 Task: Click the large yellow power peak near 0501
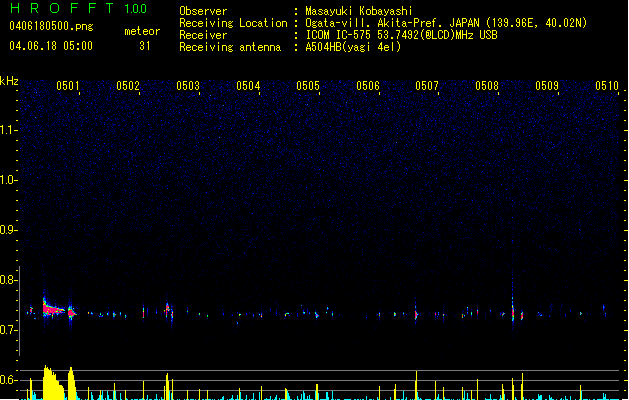[53, 382]
